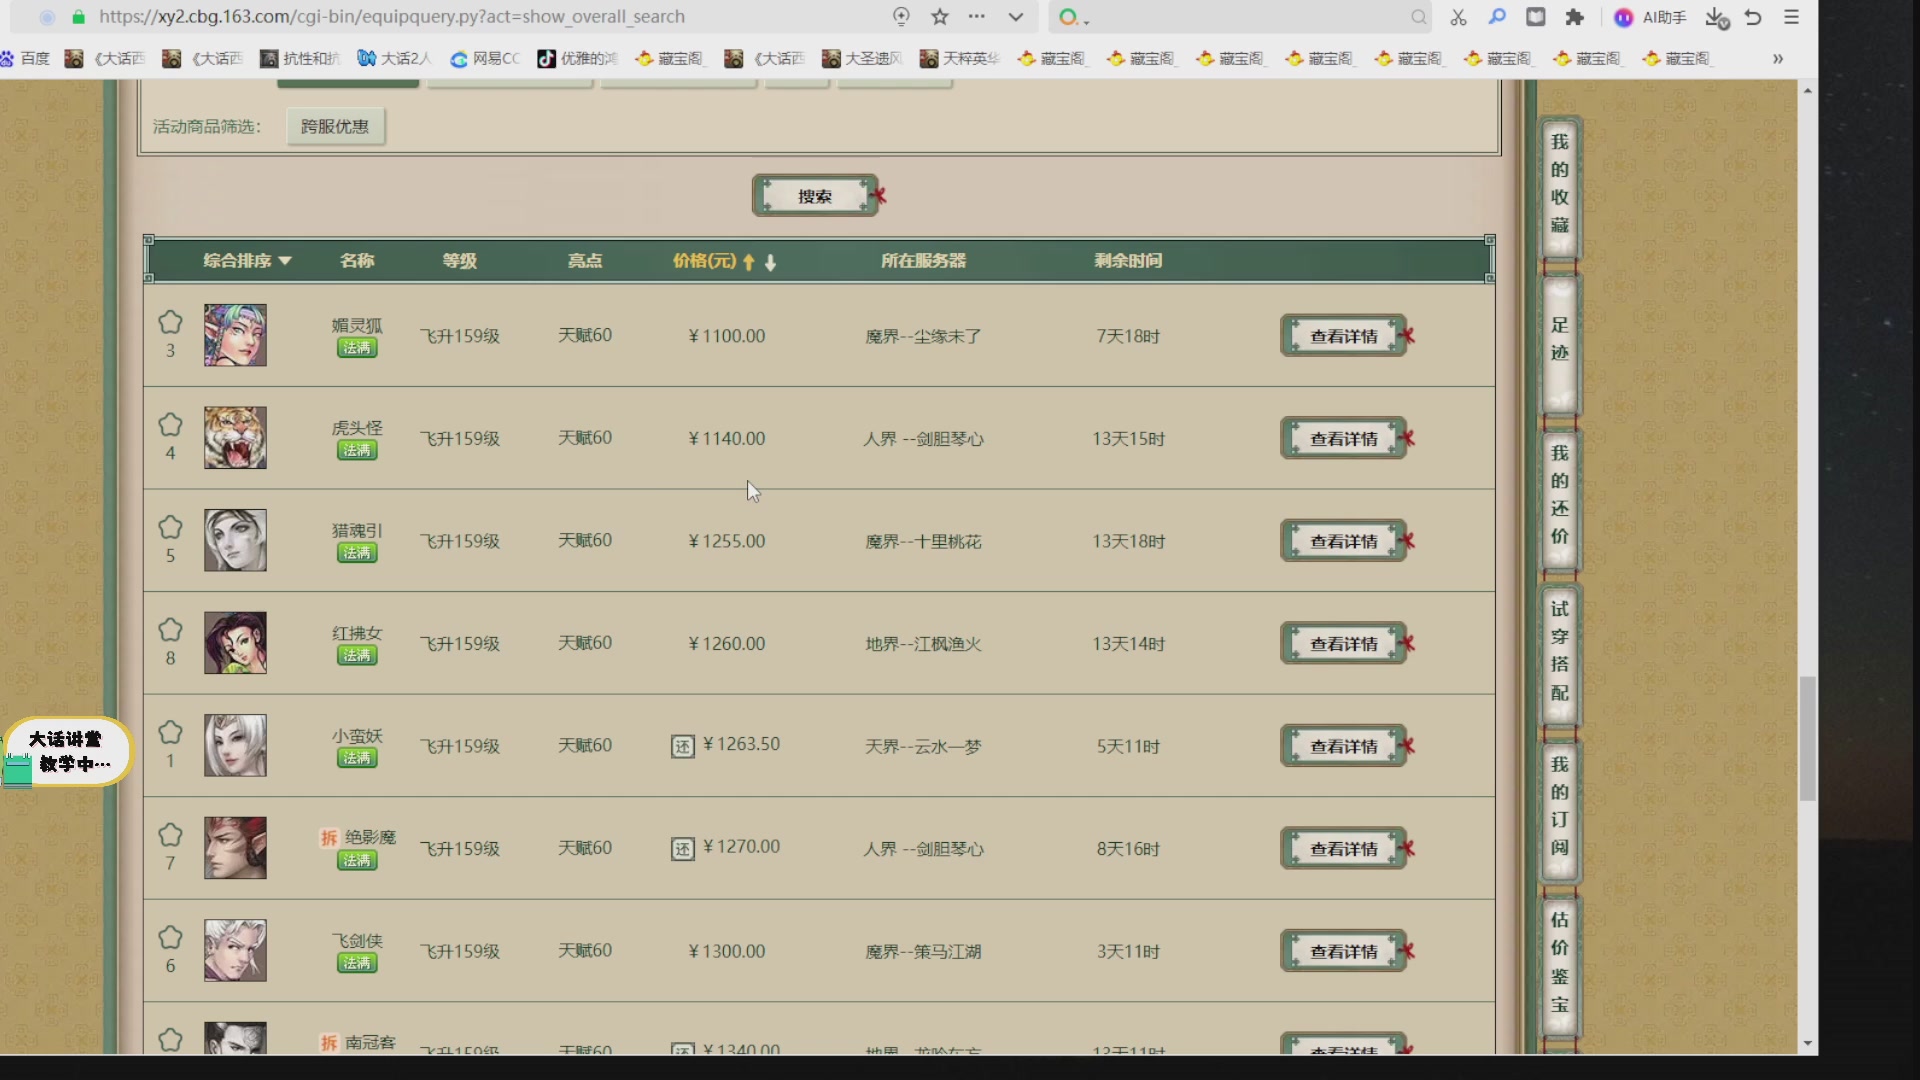Click the blue magnifier icon in browser toolbar
Image resolution: width=1920 pixels, height=1080 pixels.
click(x=1497, y=17)
